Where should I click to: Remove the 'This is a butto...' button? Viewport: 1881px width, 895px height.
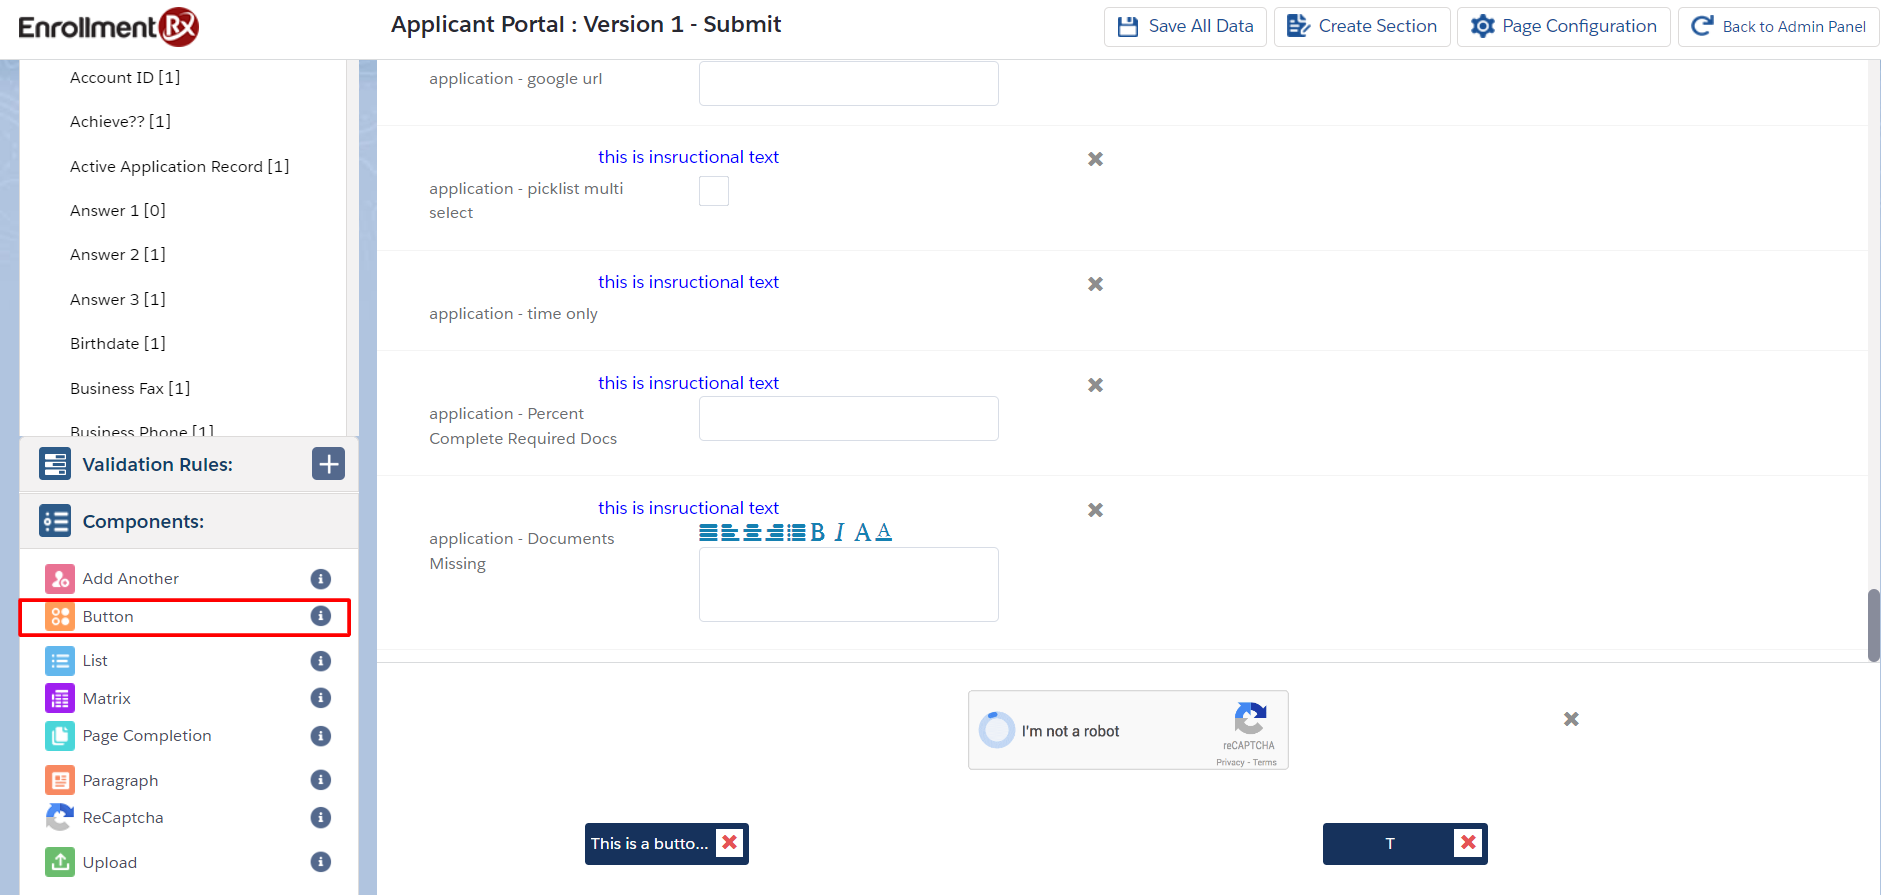pyautogui.click(x=730, y=843)
